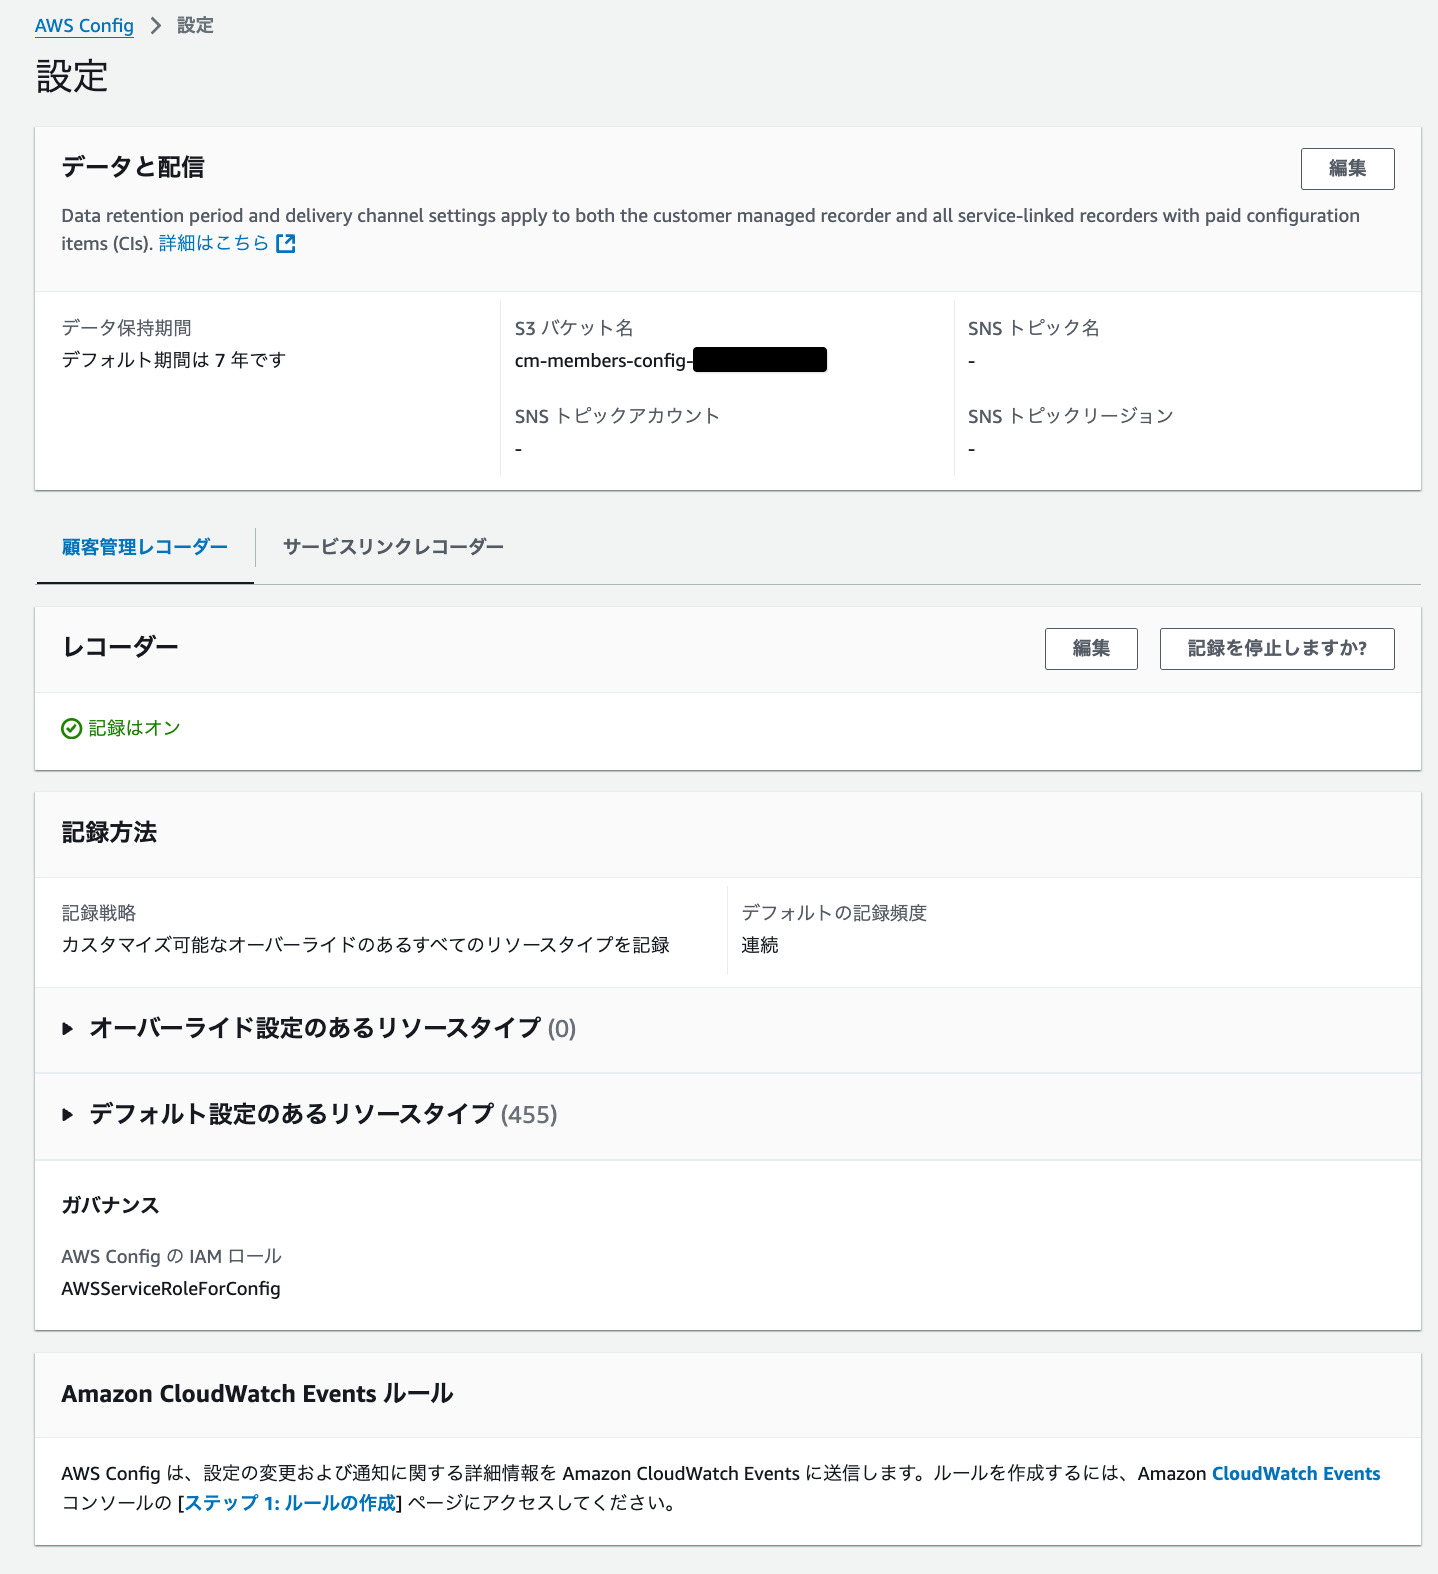The height and width of the screenshot is (1574, 1438).
Task: Click the 記録はオン status text
Action: click(135, 728)
